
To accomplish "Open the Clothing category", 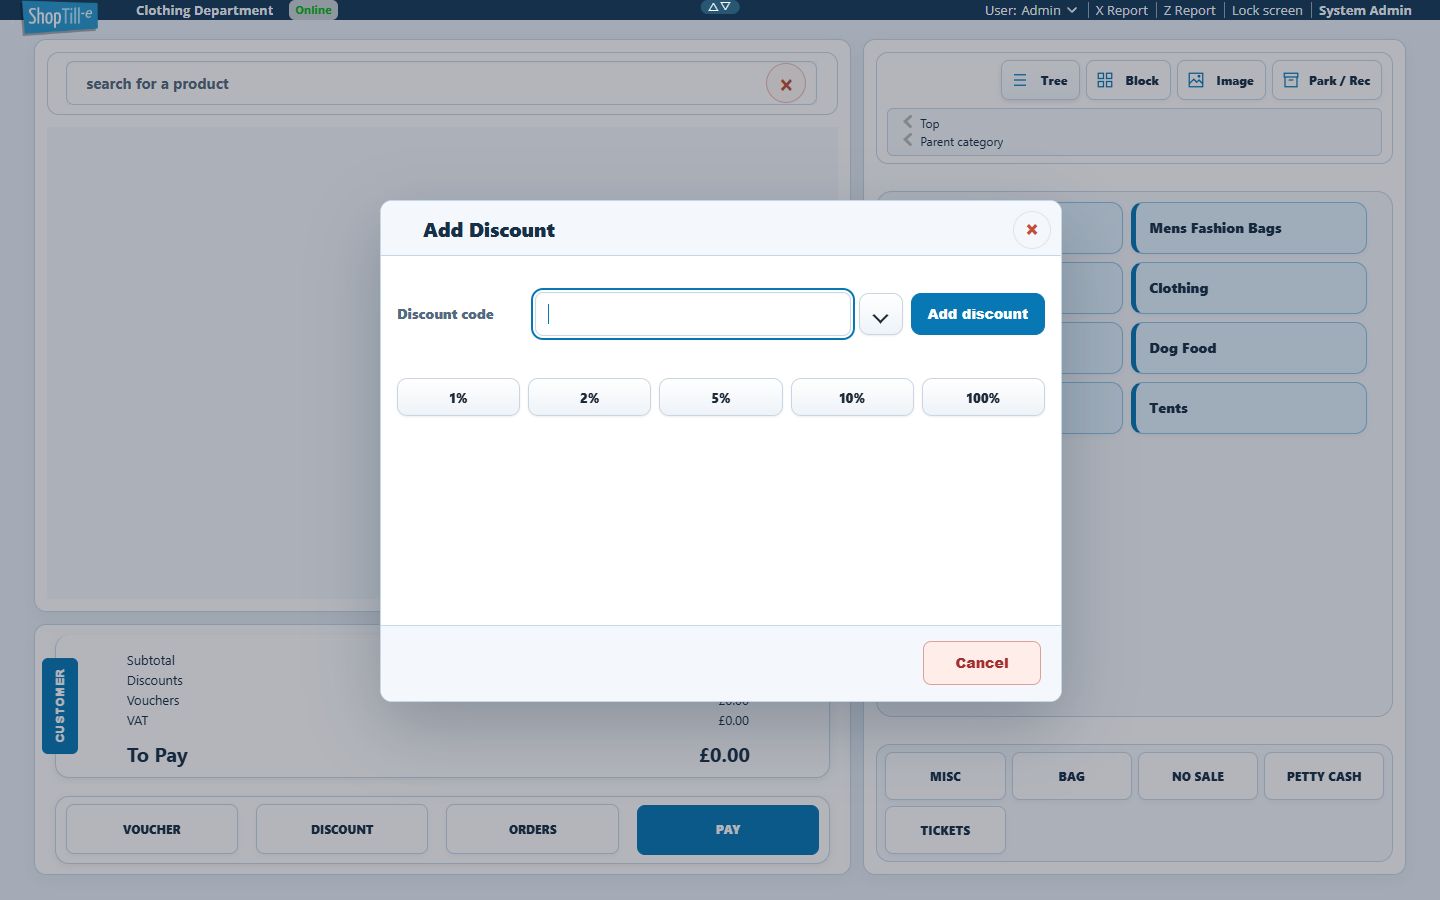I will [x=1249, y=288].
